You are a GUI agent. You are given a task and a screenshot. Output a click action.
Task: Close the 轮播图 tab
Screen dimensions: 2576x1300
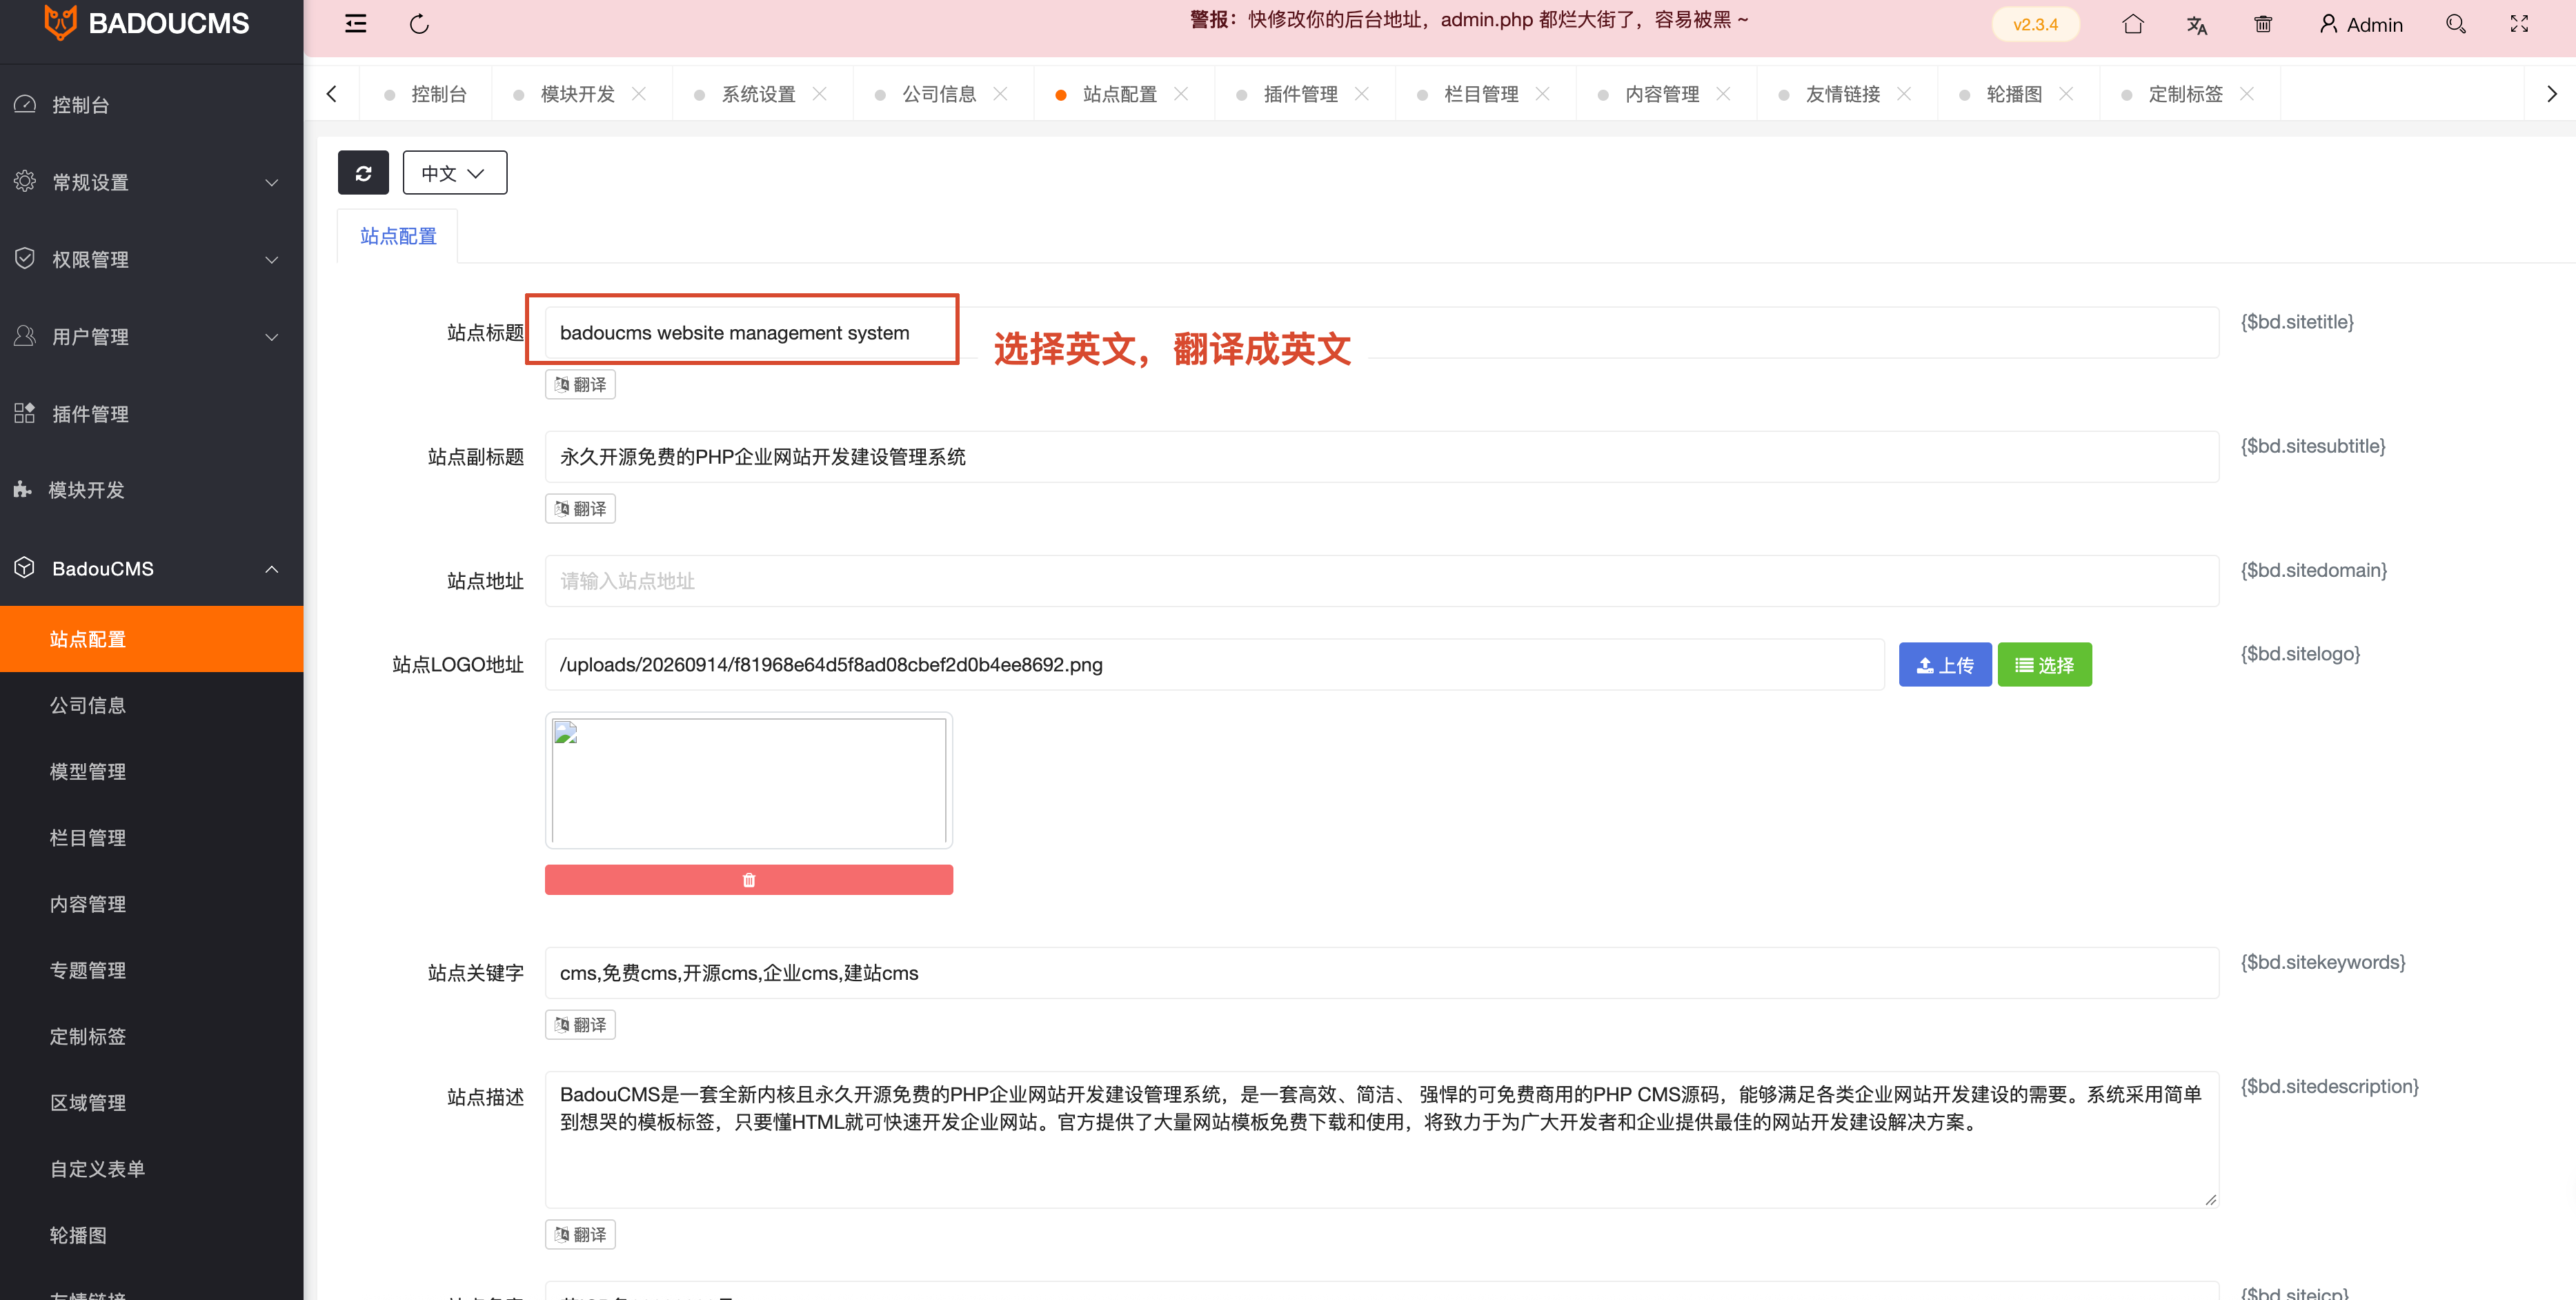(2066, 93)
